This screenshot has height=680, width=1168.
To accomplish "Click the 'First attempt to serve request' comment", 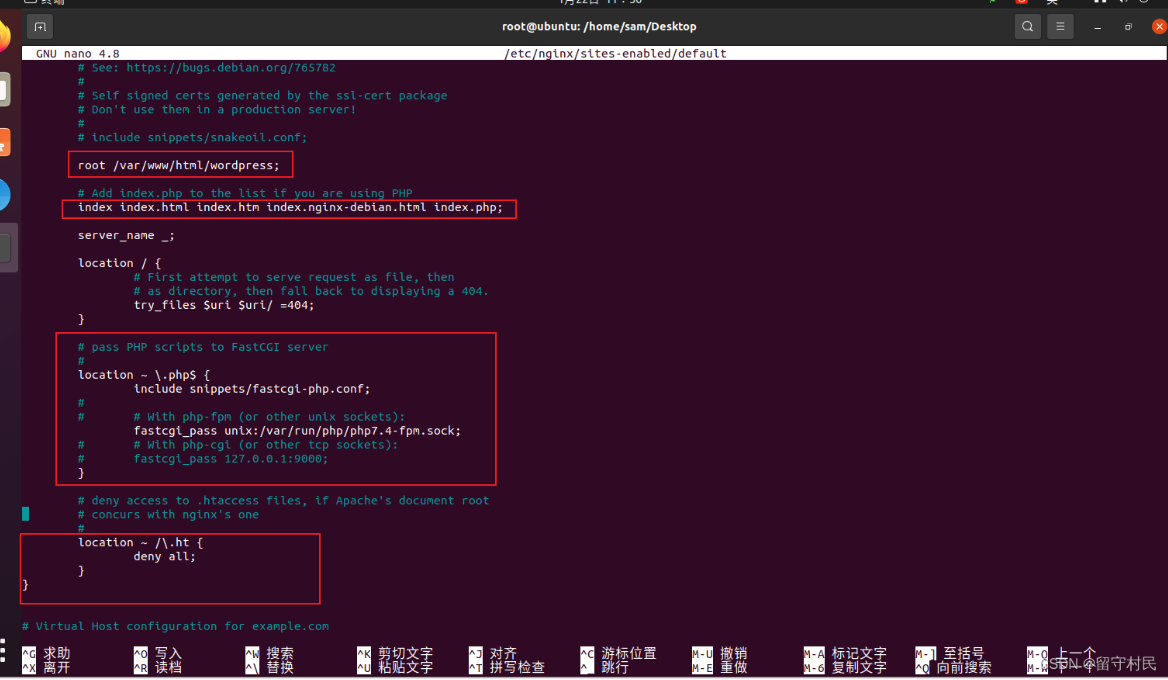I will coord(294,277).
